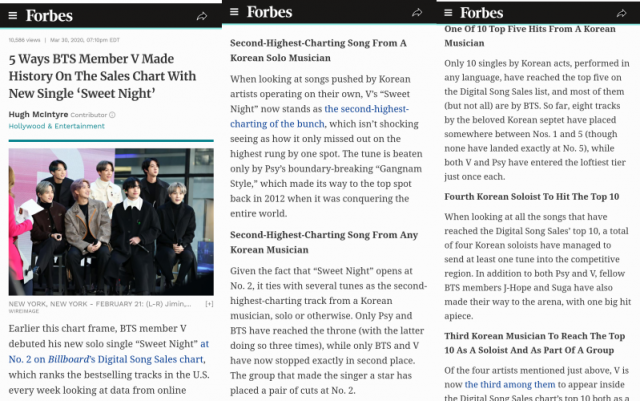Screen dimensions: 640x401
Task: Open author Hugh McIntyre's profile
Action: (38, 114)
